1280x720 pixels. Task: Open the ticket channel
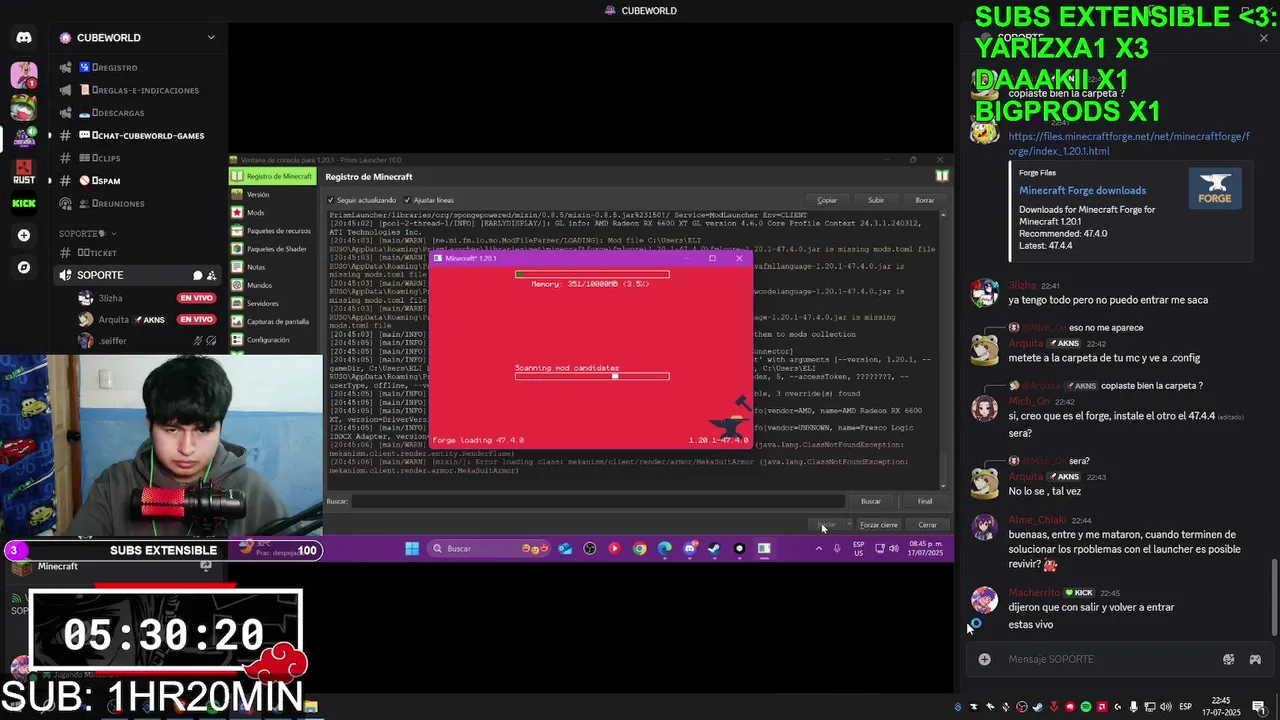point(138,253)
